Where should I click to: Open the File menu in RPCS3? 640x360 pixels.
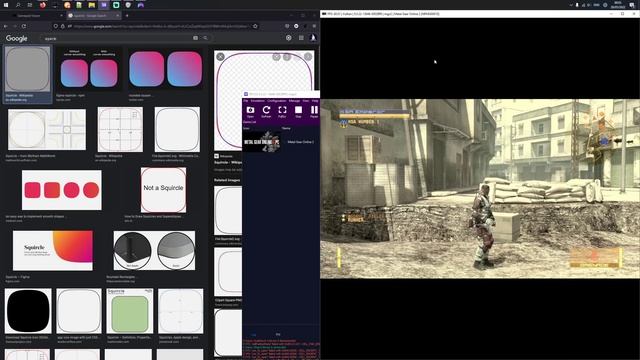pos(246,101)
